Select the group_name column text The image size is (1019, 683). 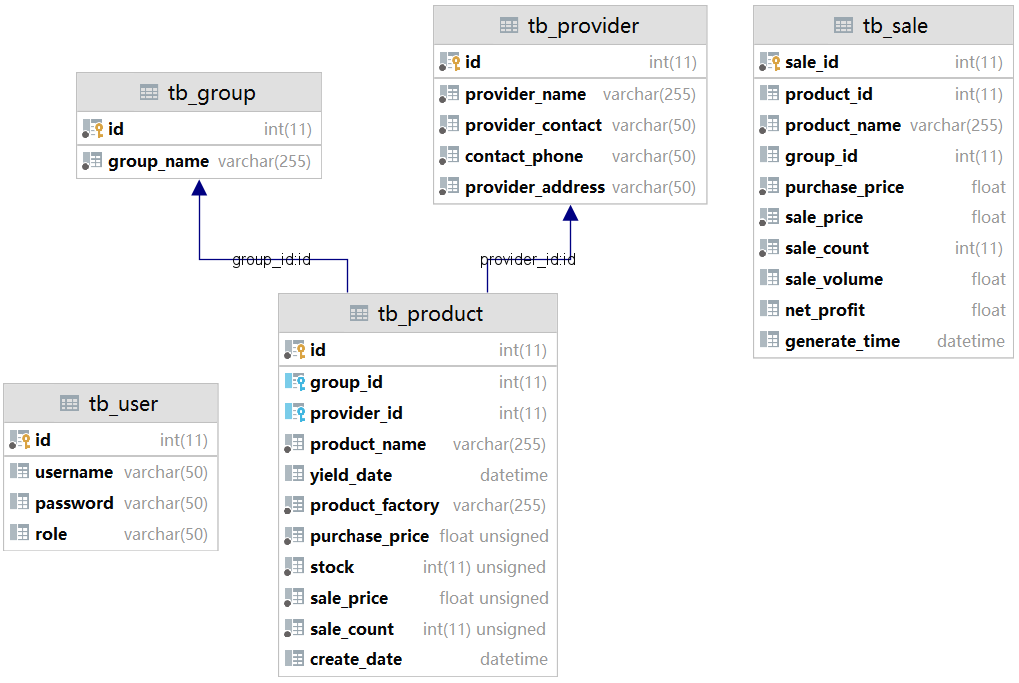pos(159,161)
